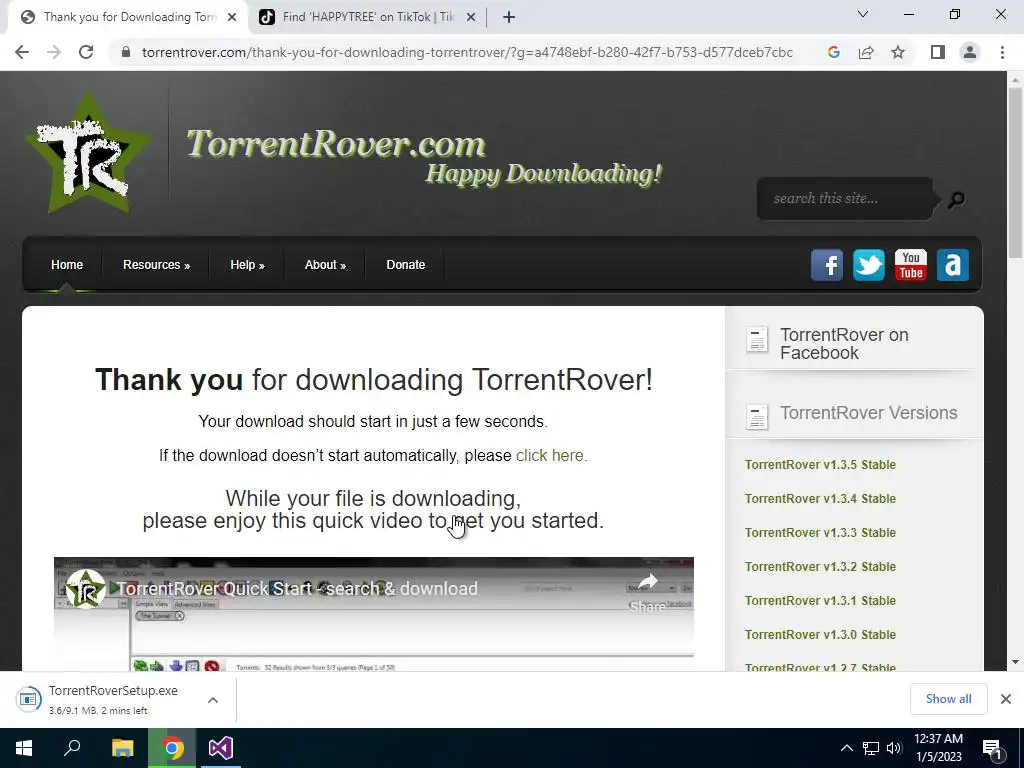Image resolution: width=1024 pixels, height=768 pixels.
Task: Go back with the browser back arrow
Action: [x=22, y=52]
